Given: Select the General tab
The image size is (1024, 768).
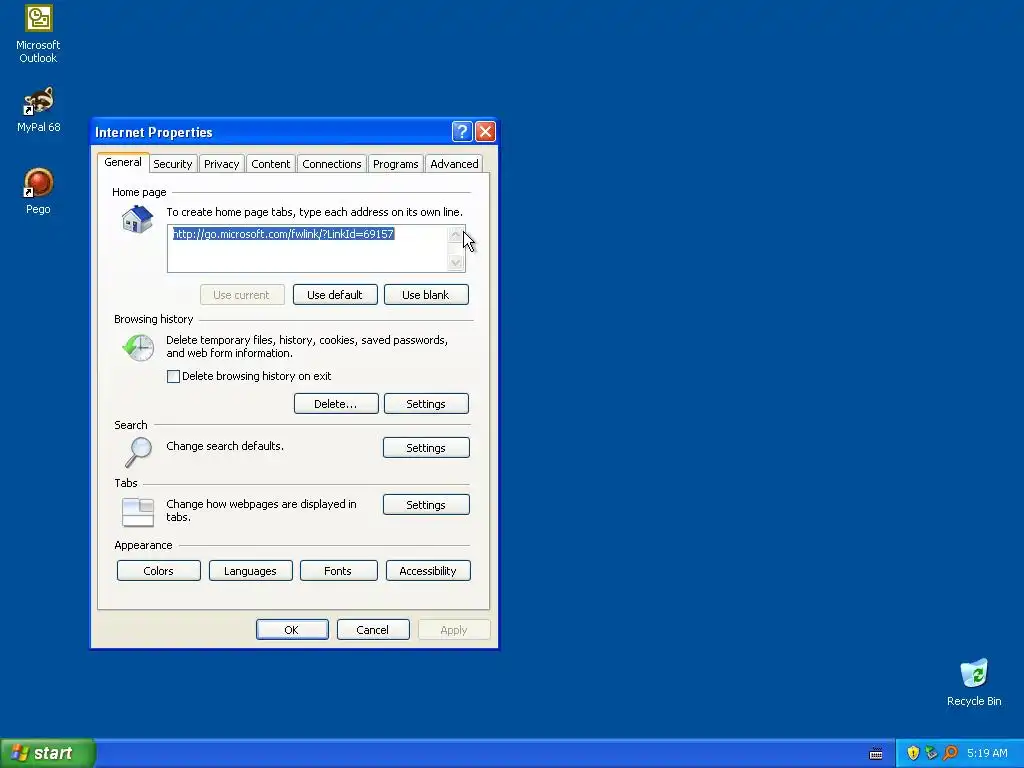Looking at the screenshot, I should [x=123, y=162].
